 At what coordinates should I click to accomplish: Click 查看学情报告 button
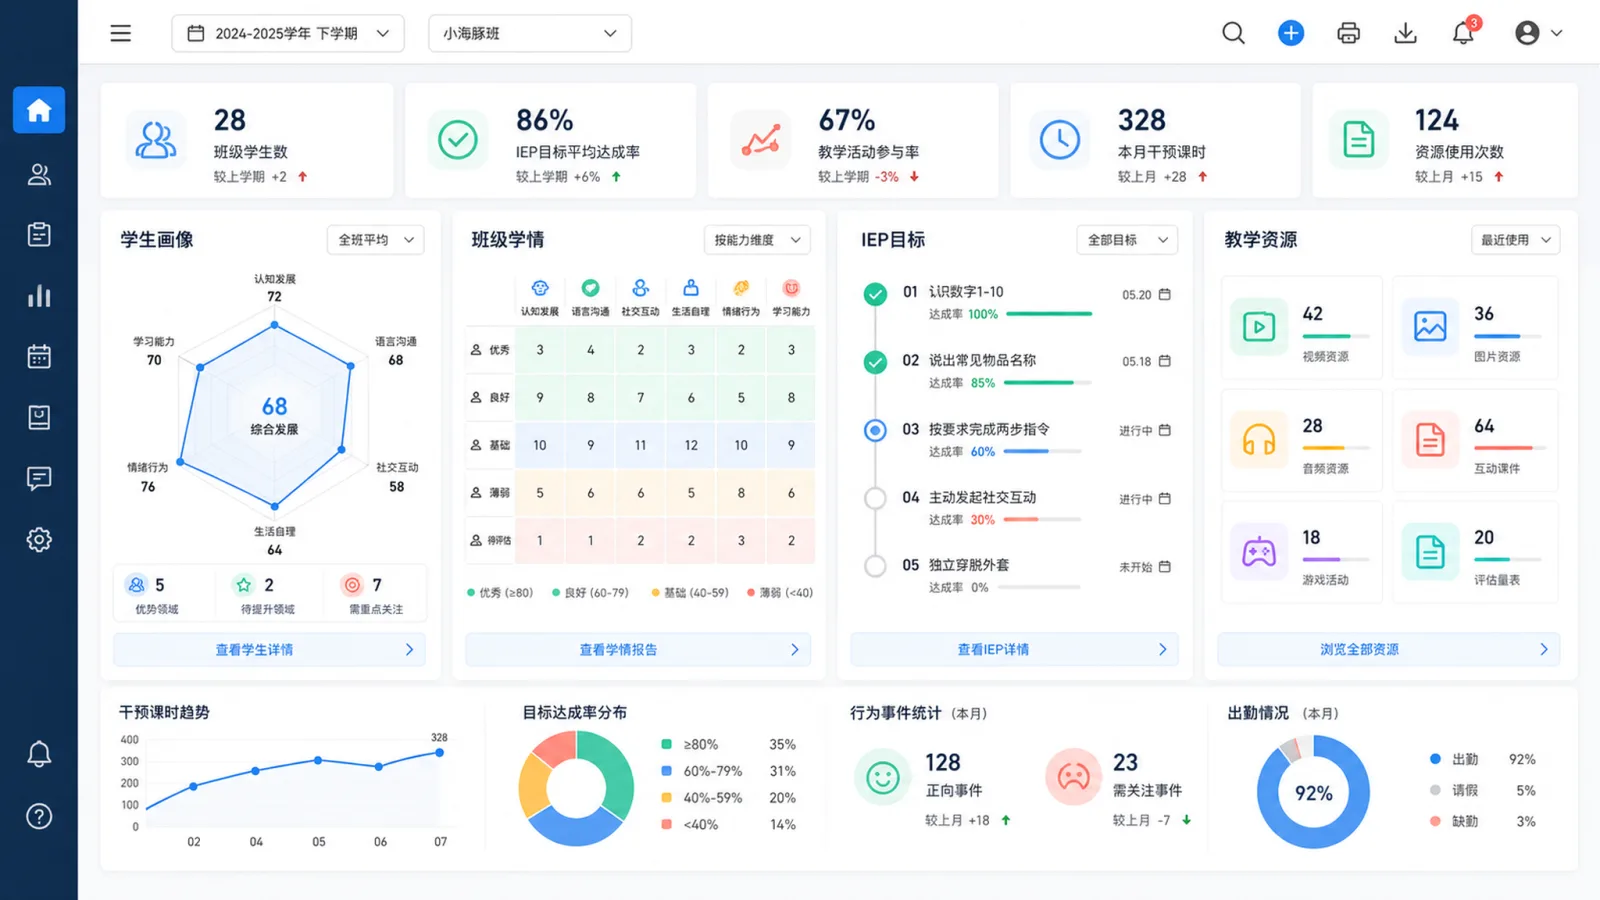pos(638,649)
